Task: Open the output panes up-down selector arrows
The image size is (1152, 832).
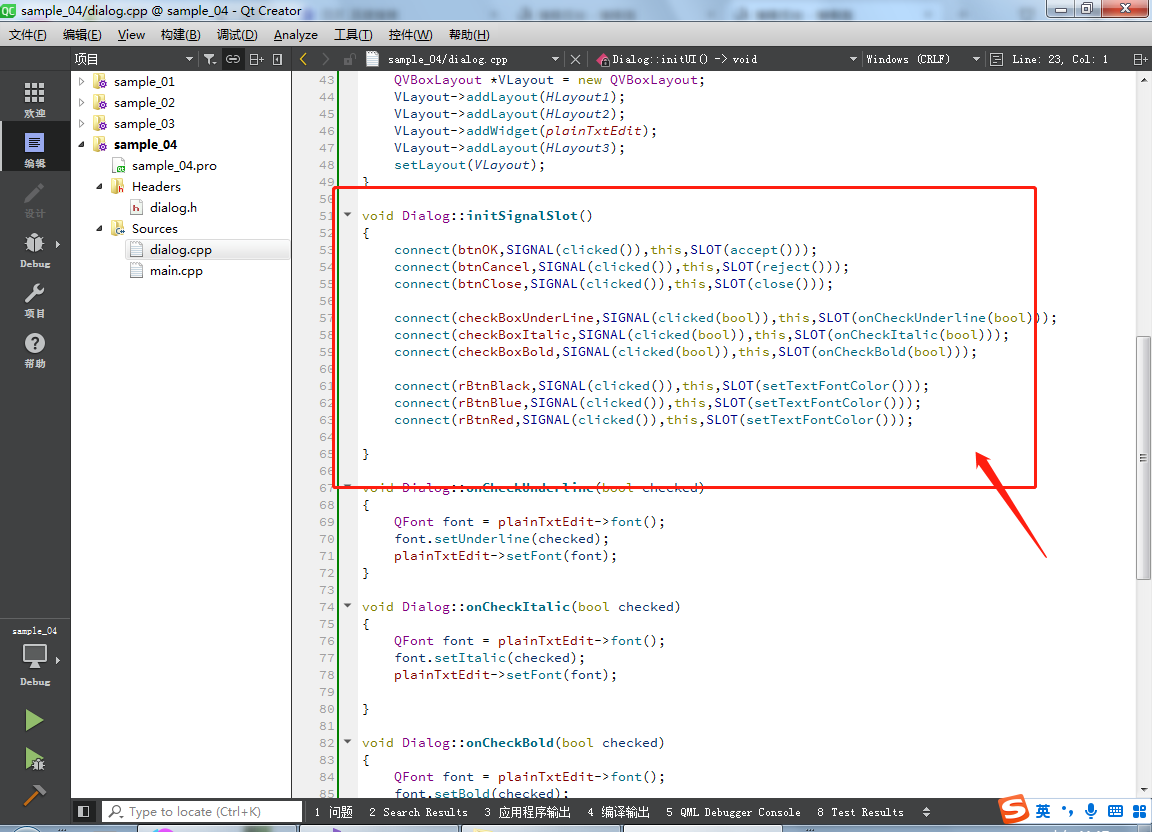Action: coord(926,812)
